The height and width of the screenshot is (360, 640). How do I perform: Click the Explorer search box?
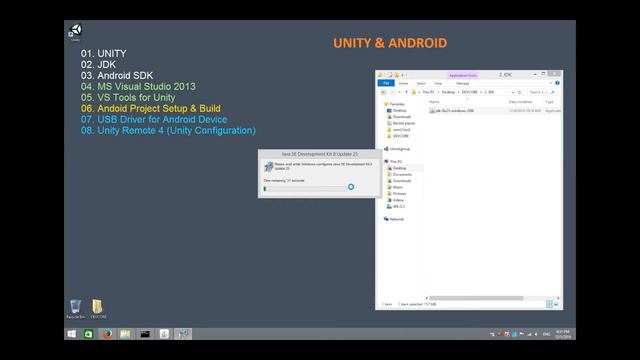[541, 92]
